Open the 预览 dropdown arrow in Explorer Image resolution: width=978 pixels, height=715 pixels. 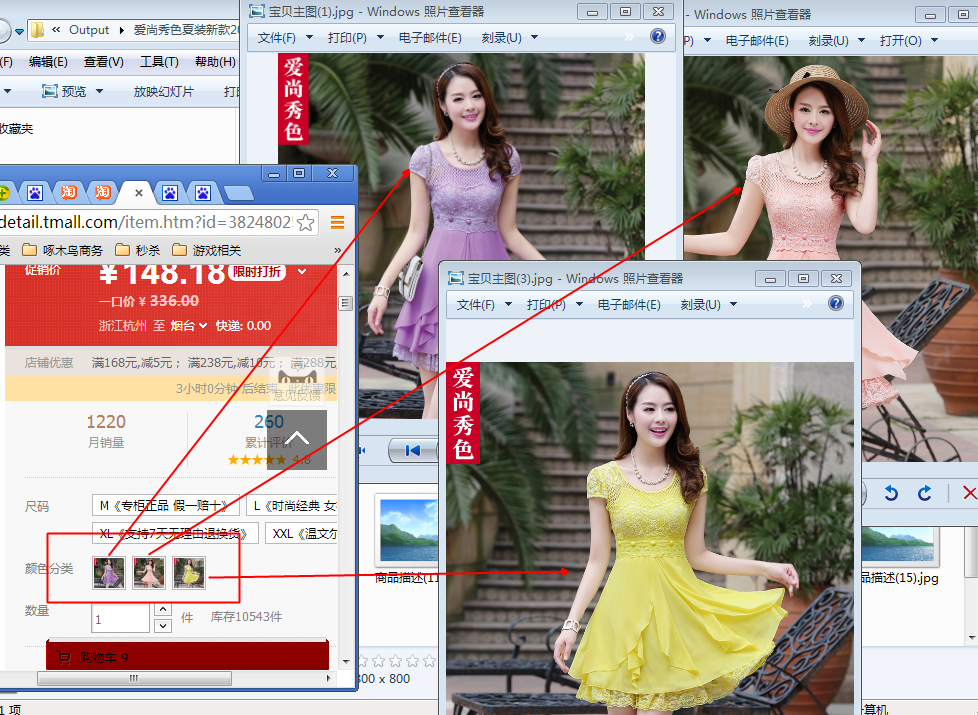[x=99, y=92]
